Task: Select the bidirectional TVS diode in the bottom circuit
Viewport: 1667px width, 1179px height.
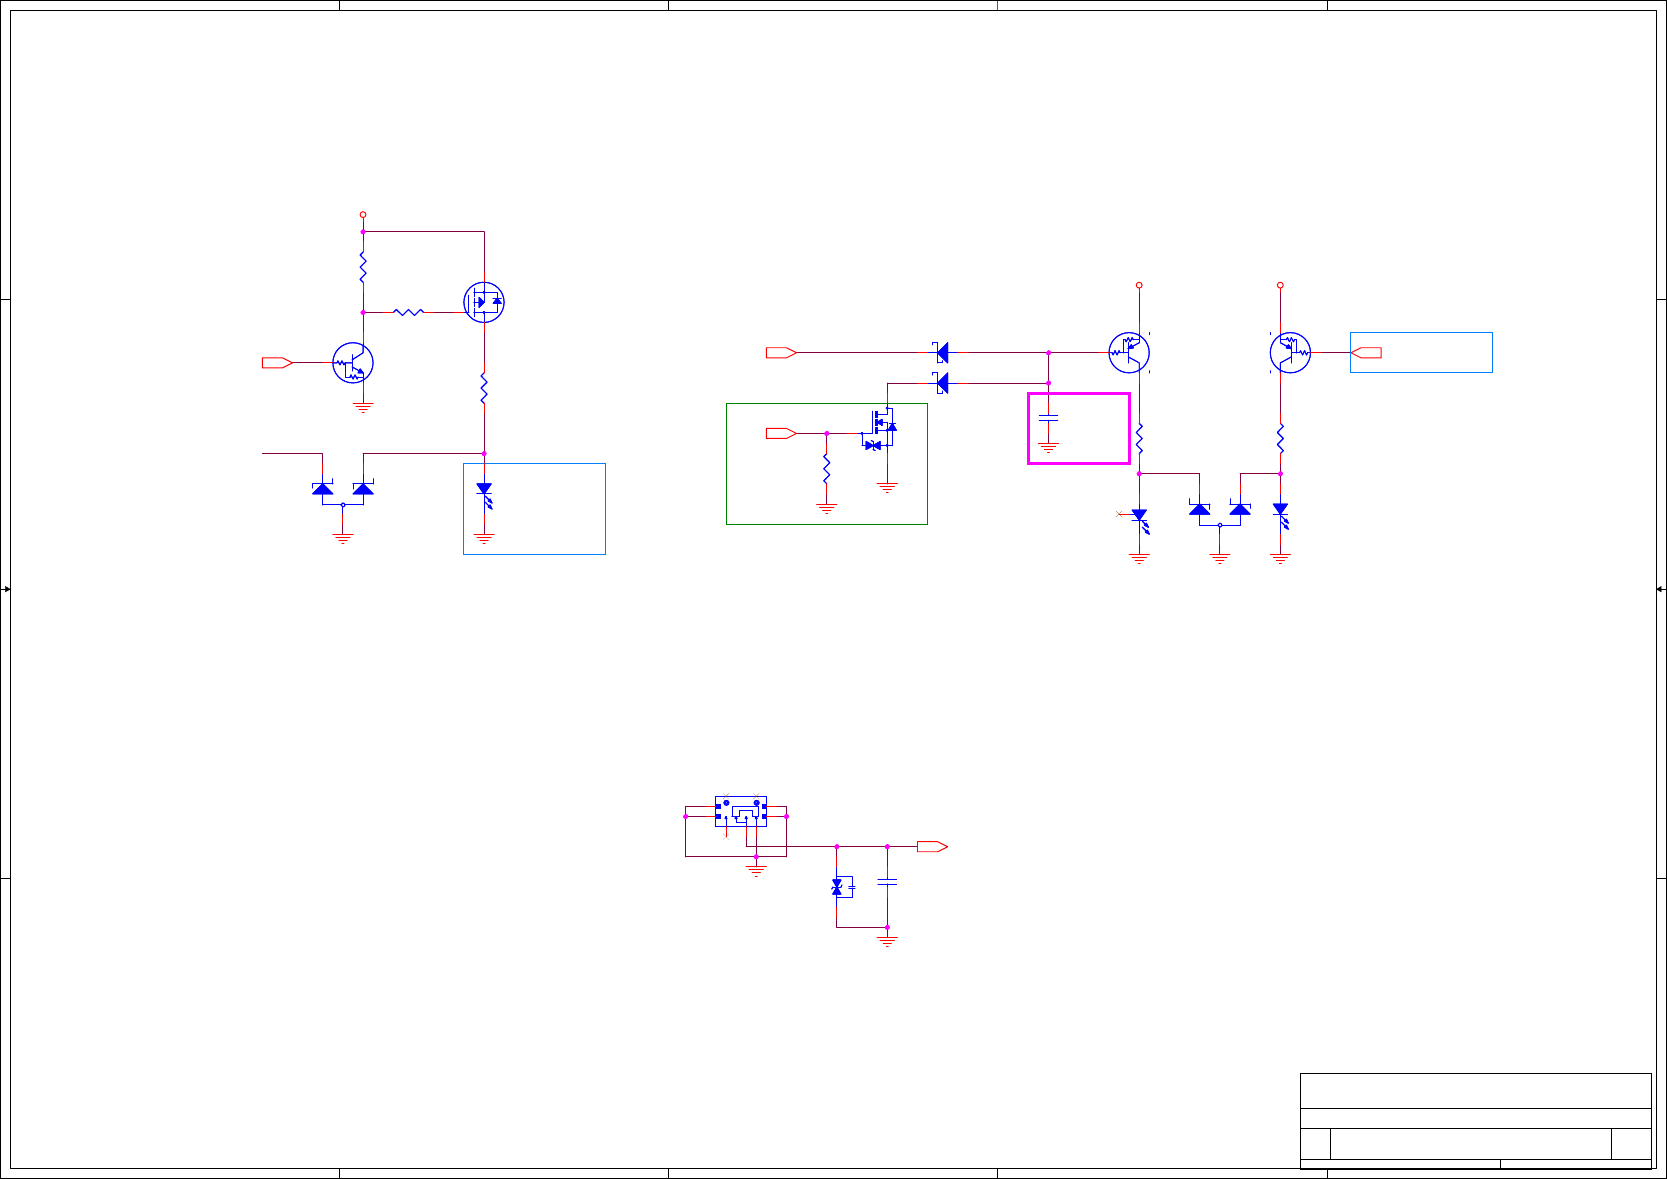Action: (841, 887)
